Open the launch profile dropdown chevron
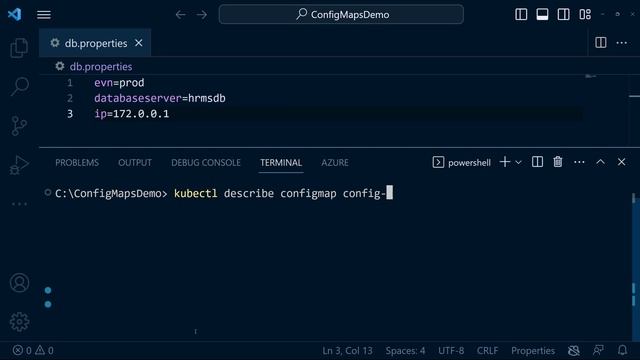 pos(518,162)
